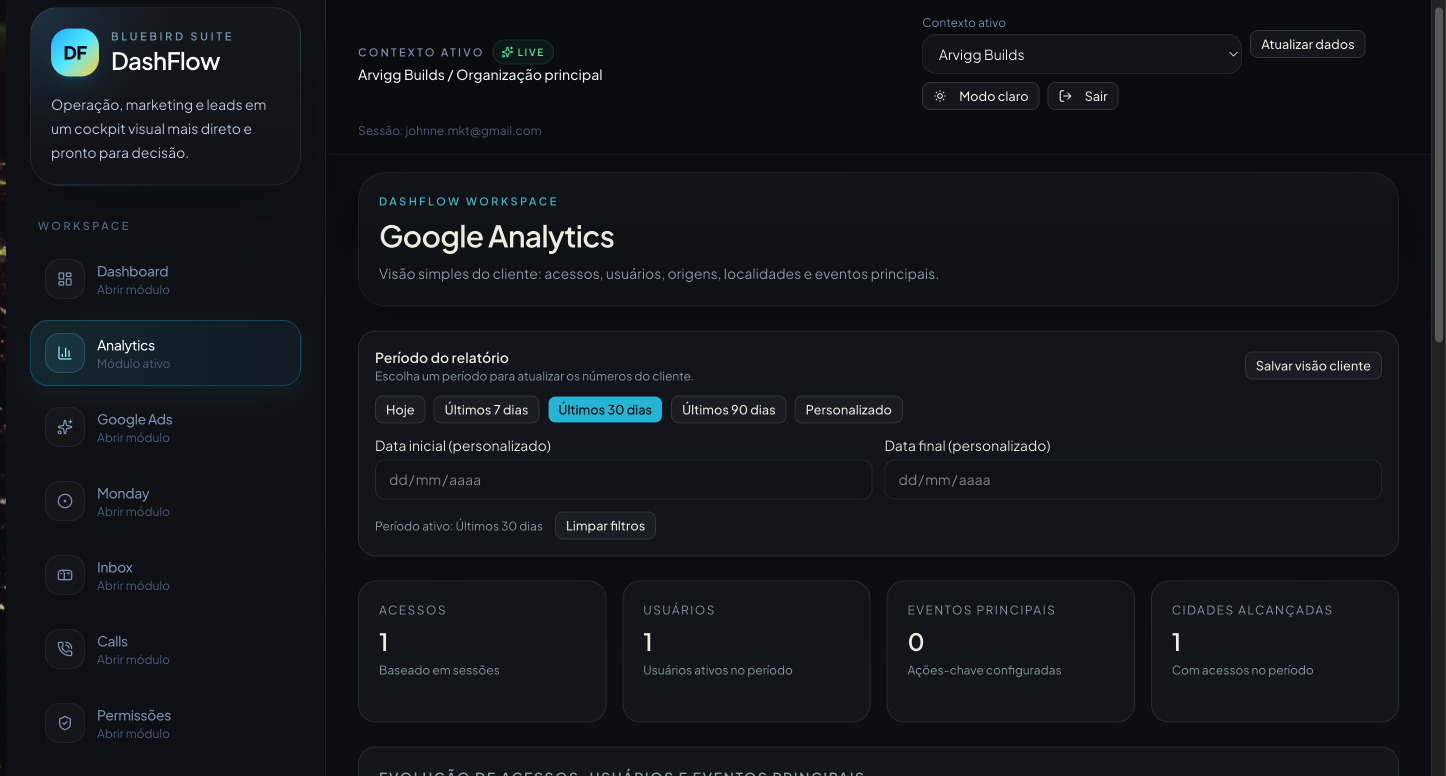Select the Últimos 7 dias period

pyautogui.click(x=486, y=410)
